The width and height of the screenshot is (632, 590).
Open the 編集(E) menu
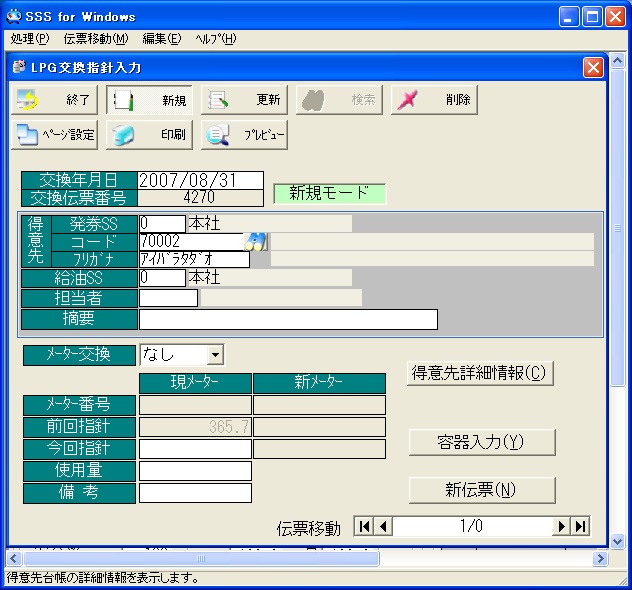(161, 39)
